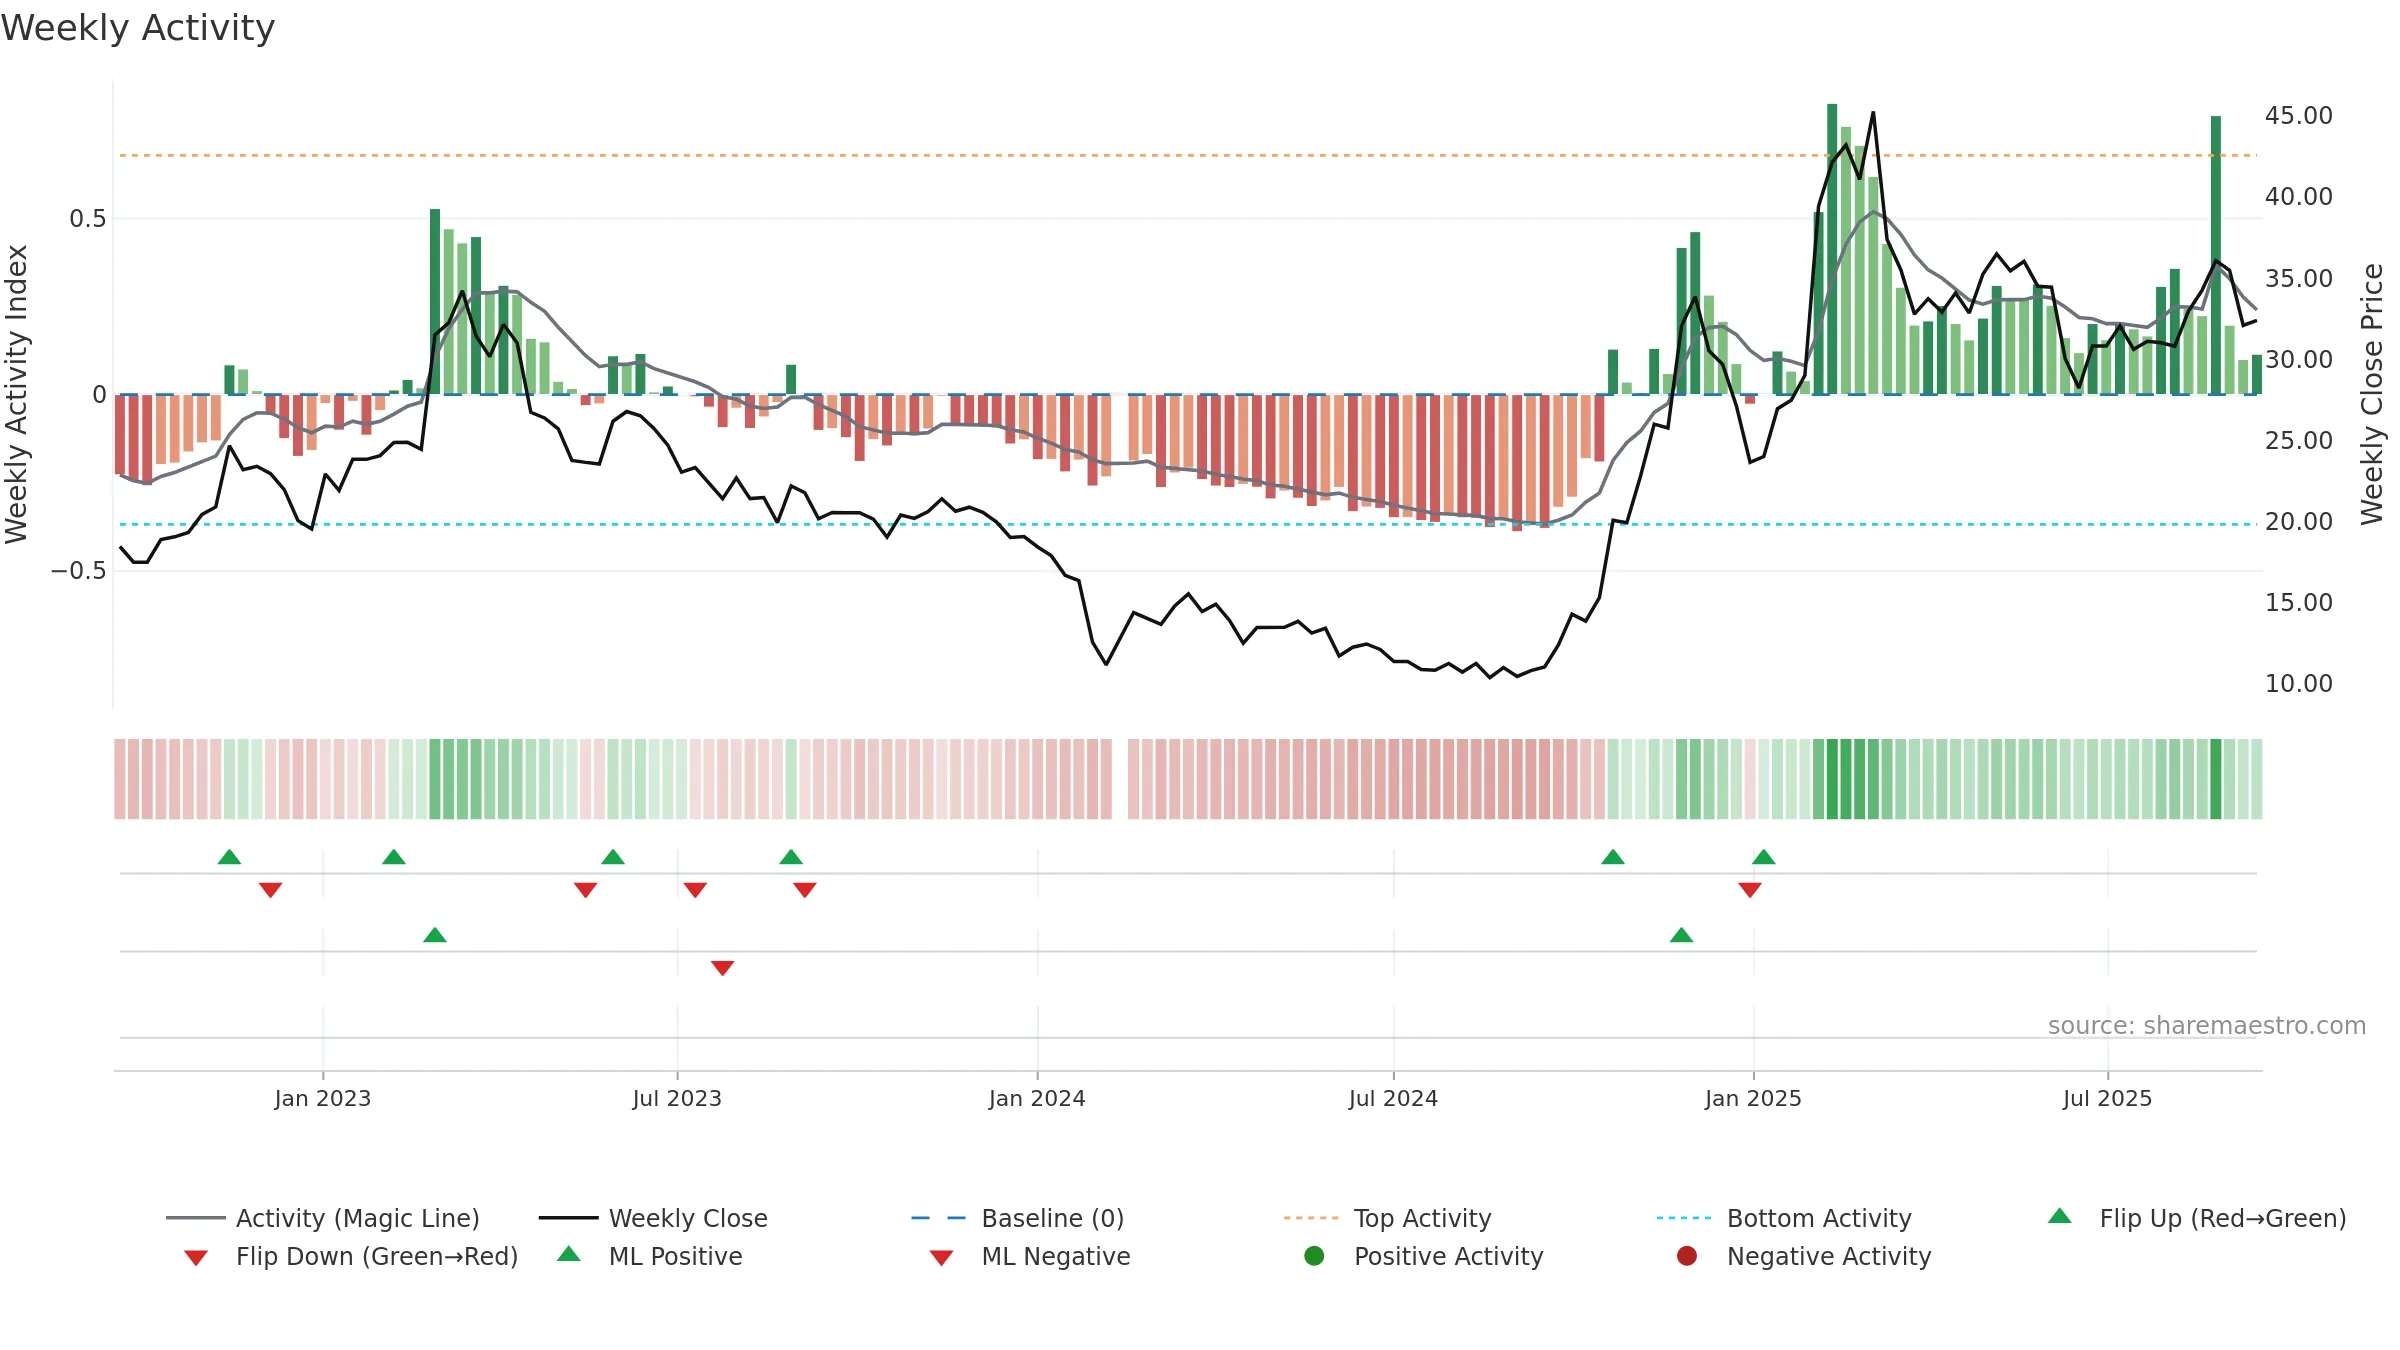Click the lone ML Negative red marker after Jul 2023

click(723, 968)
